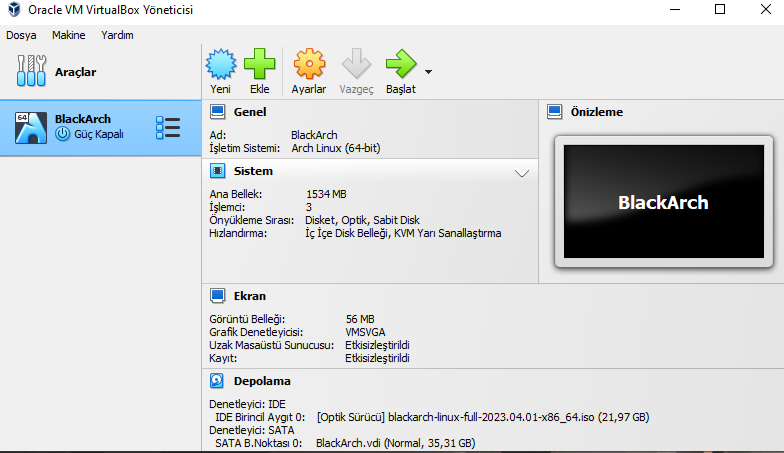Screen dimensions: 784x453
Task: Click the Önizleme section icon
Action: (x=554, y=112)
